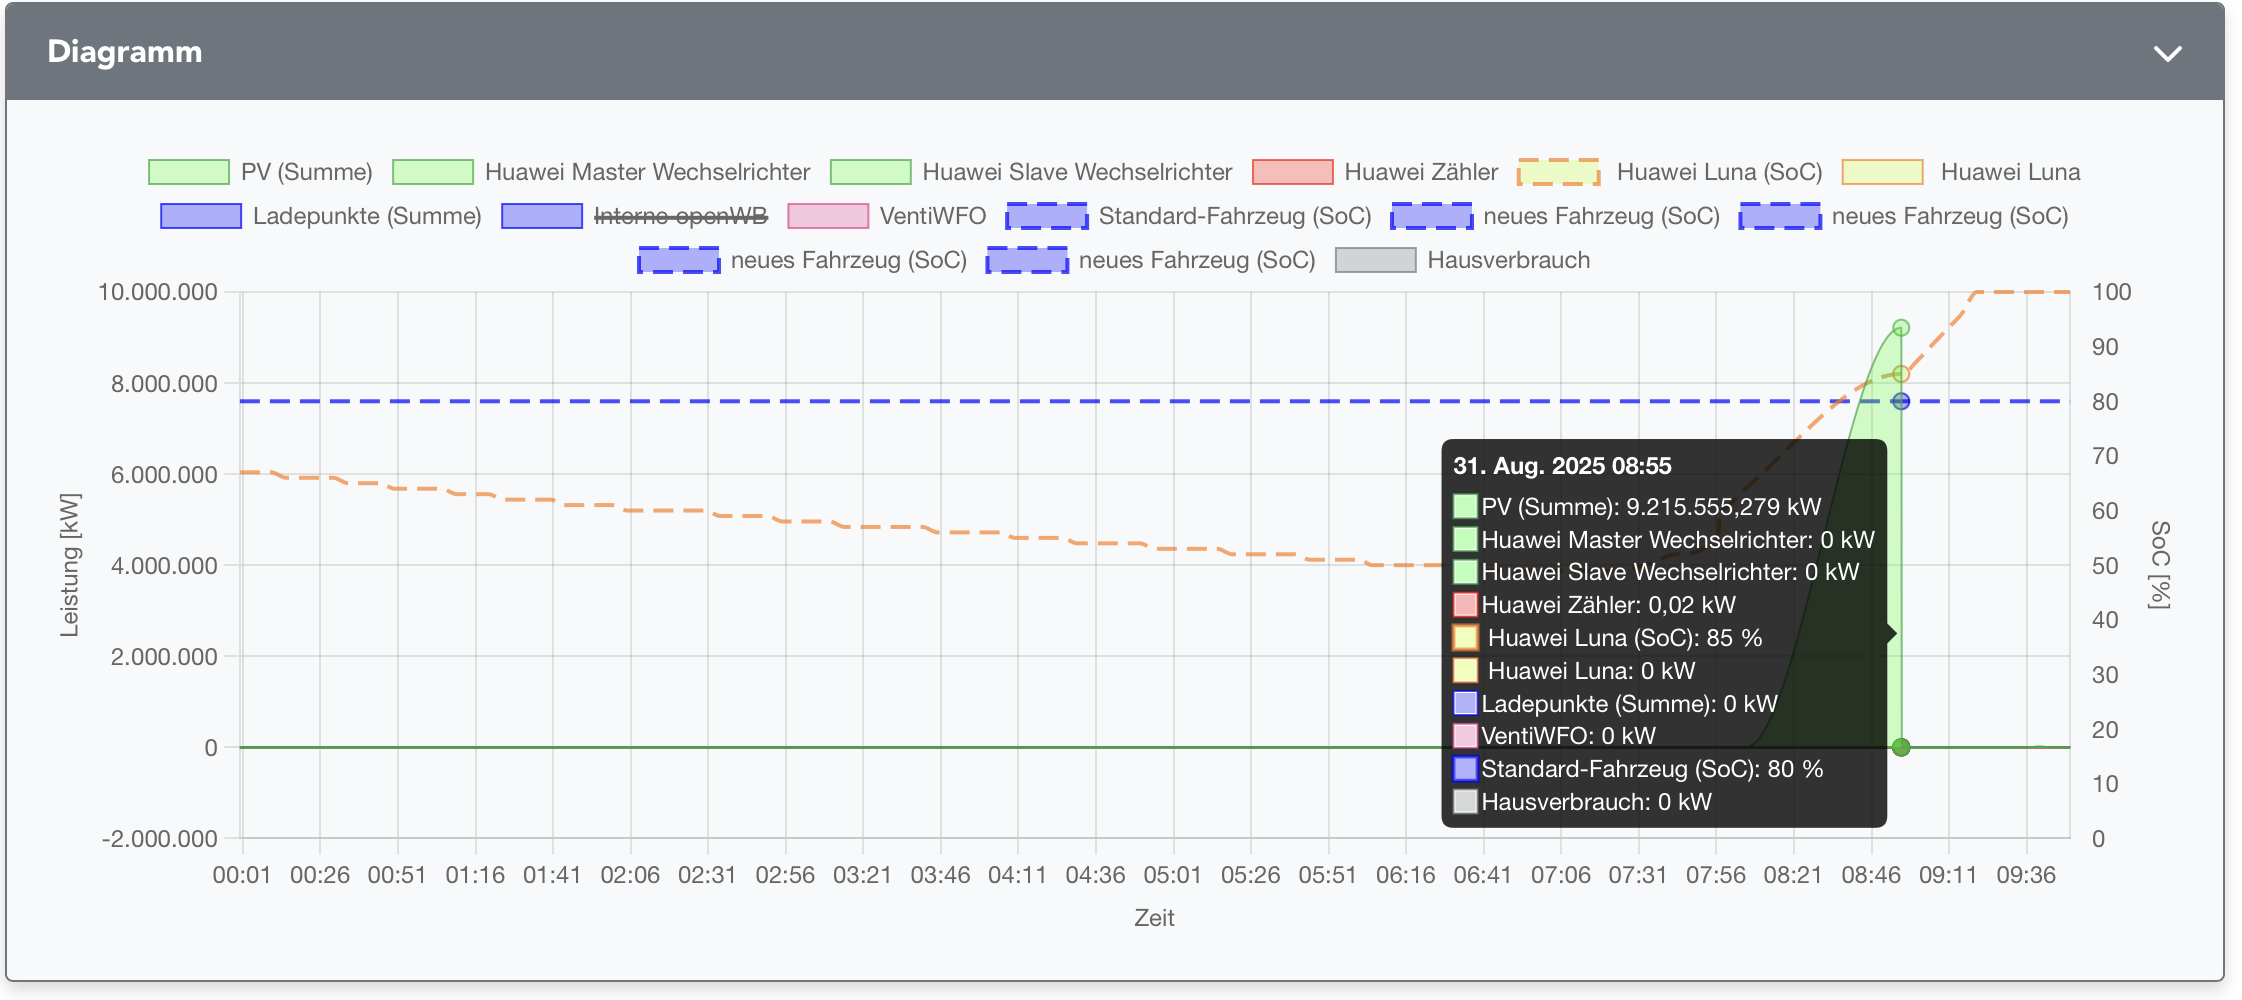Select blue data point on dashed 80% line
Screen dimensions: 2242x1000
[1901, 401]
